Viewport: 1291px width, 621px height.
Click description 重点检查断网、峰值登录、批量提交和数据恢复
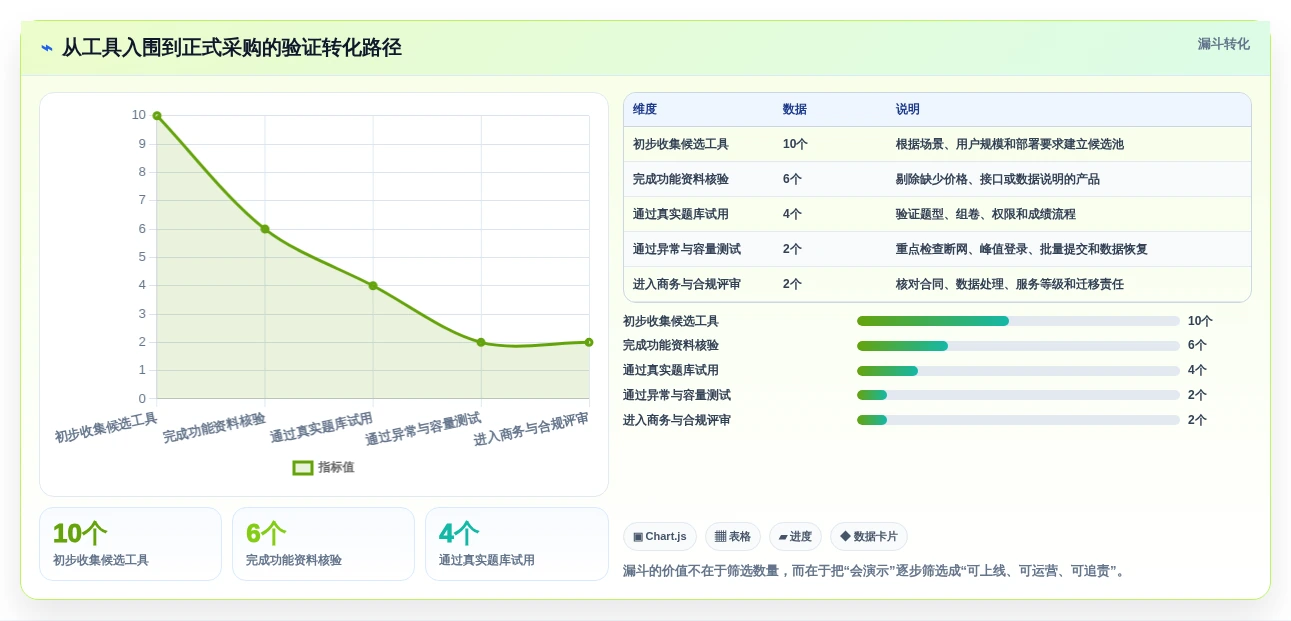(1022, 250)
